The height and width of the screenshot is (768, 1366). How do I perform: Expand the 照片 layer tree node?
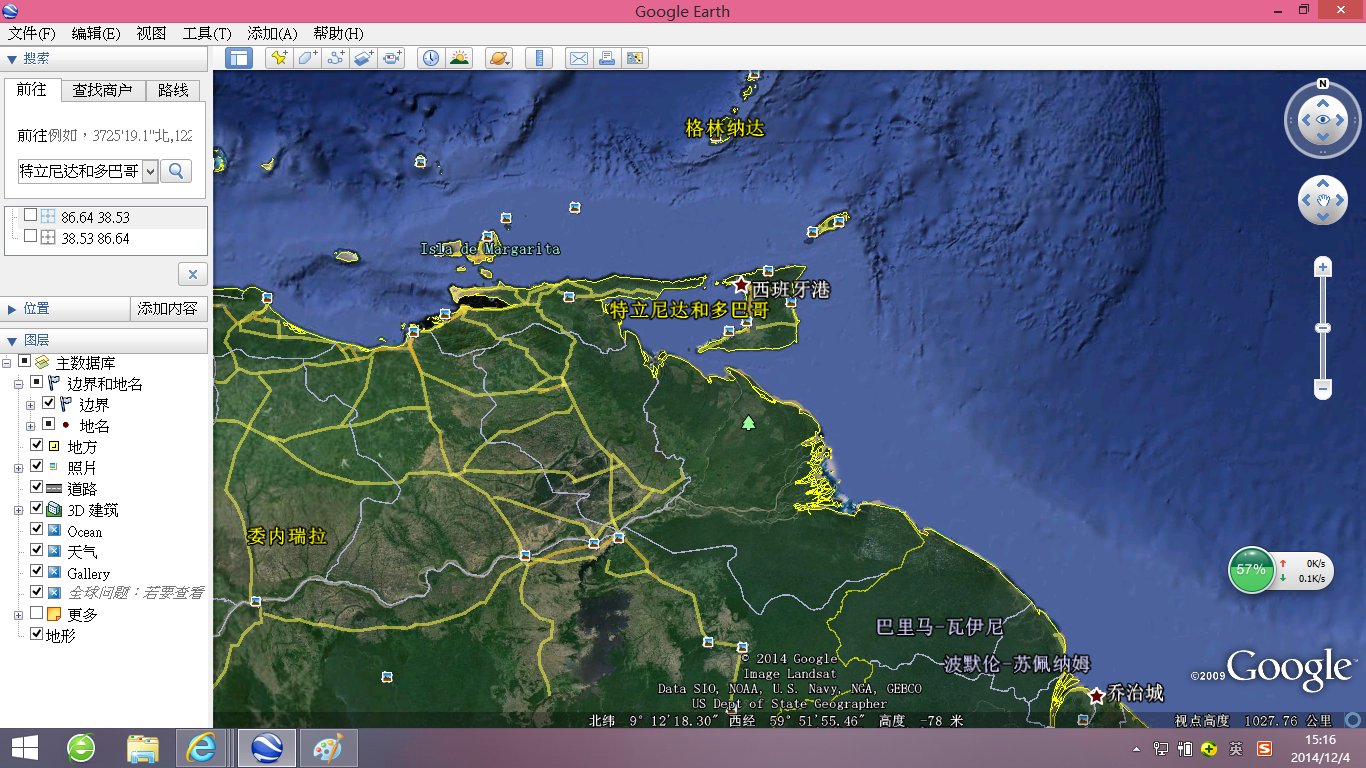(x=19, y=468)
